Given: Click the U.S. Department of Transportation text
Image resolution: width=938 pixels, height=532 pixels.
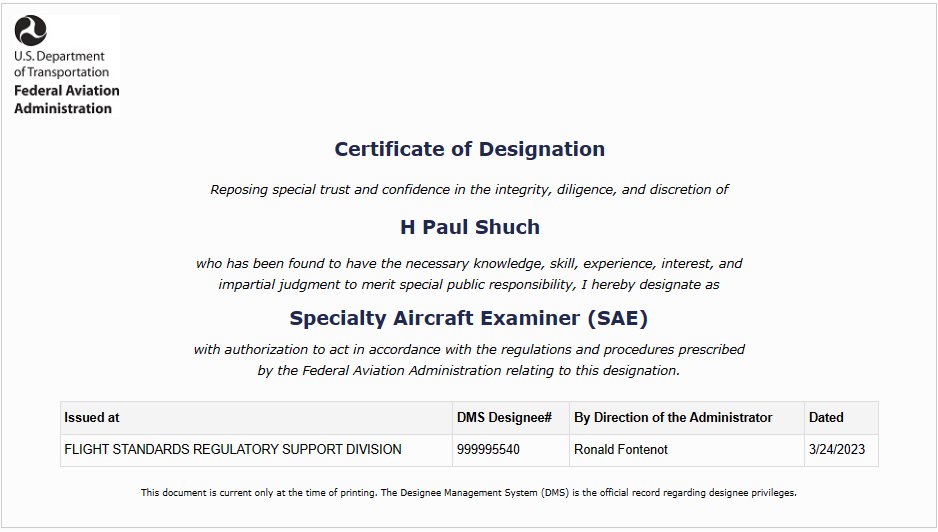Looking at the screenshot, I should click(x=61, y=64).
